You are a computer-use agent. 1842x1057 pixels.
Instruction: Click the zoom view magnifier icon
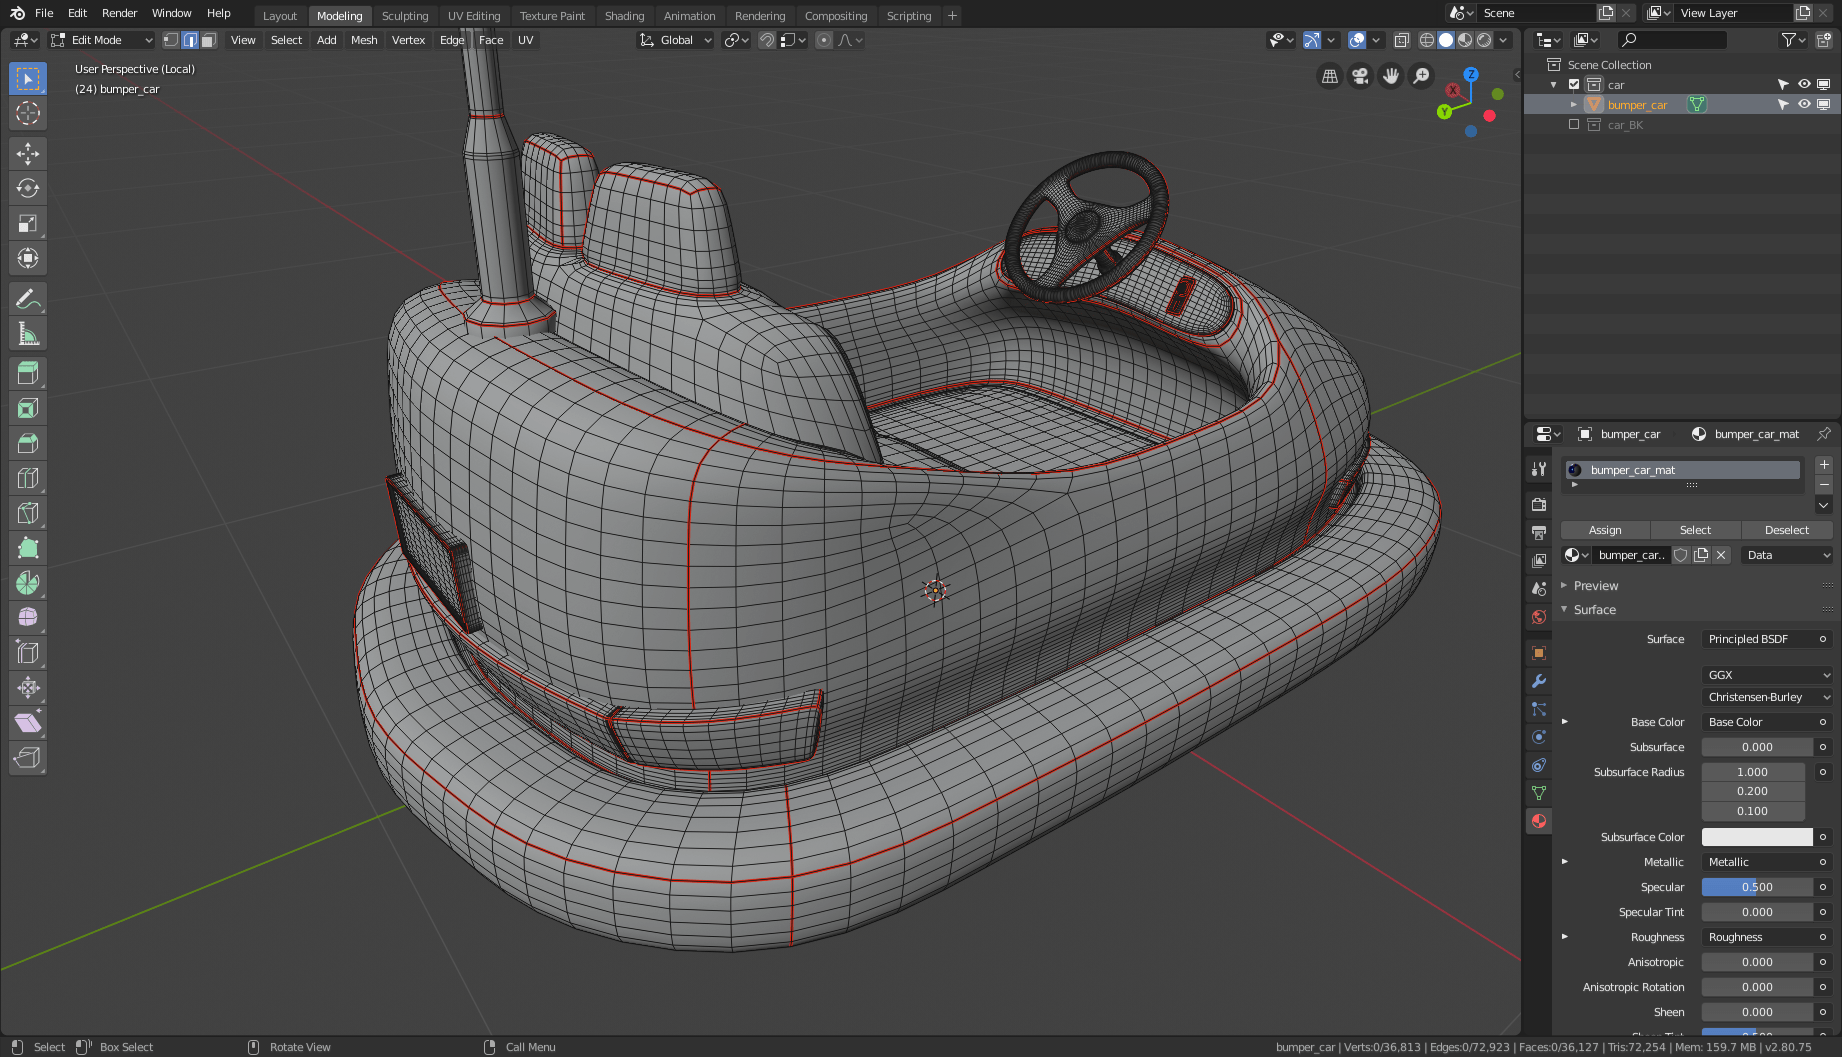1421,76
